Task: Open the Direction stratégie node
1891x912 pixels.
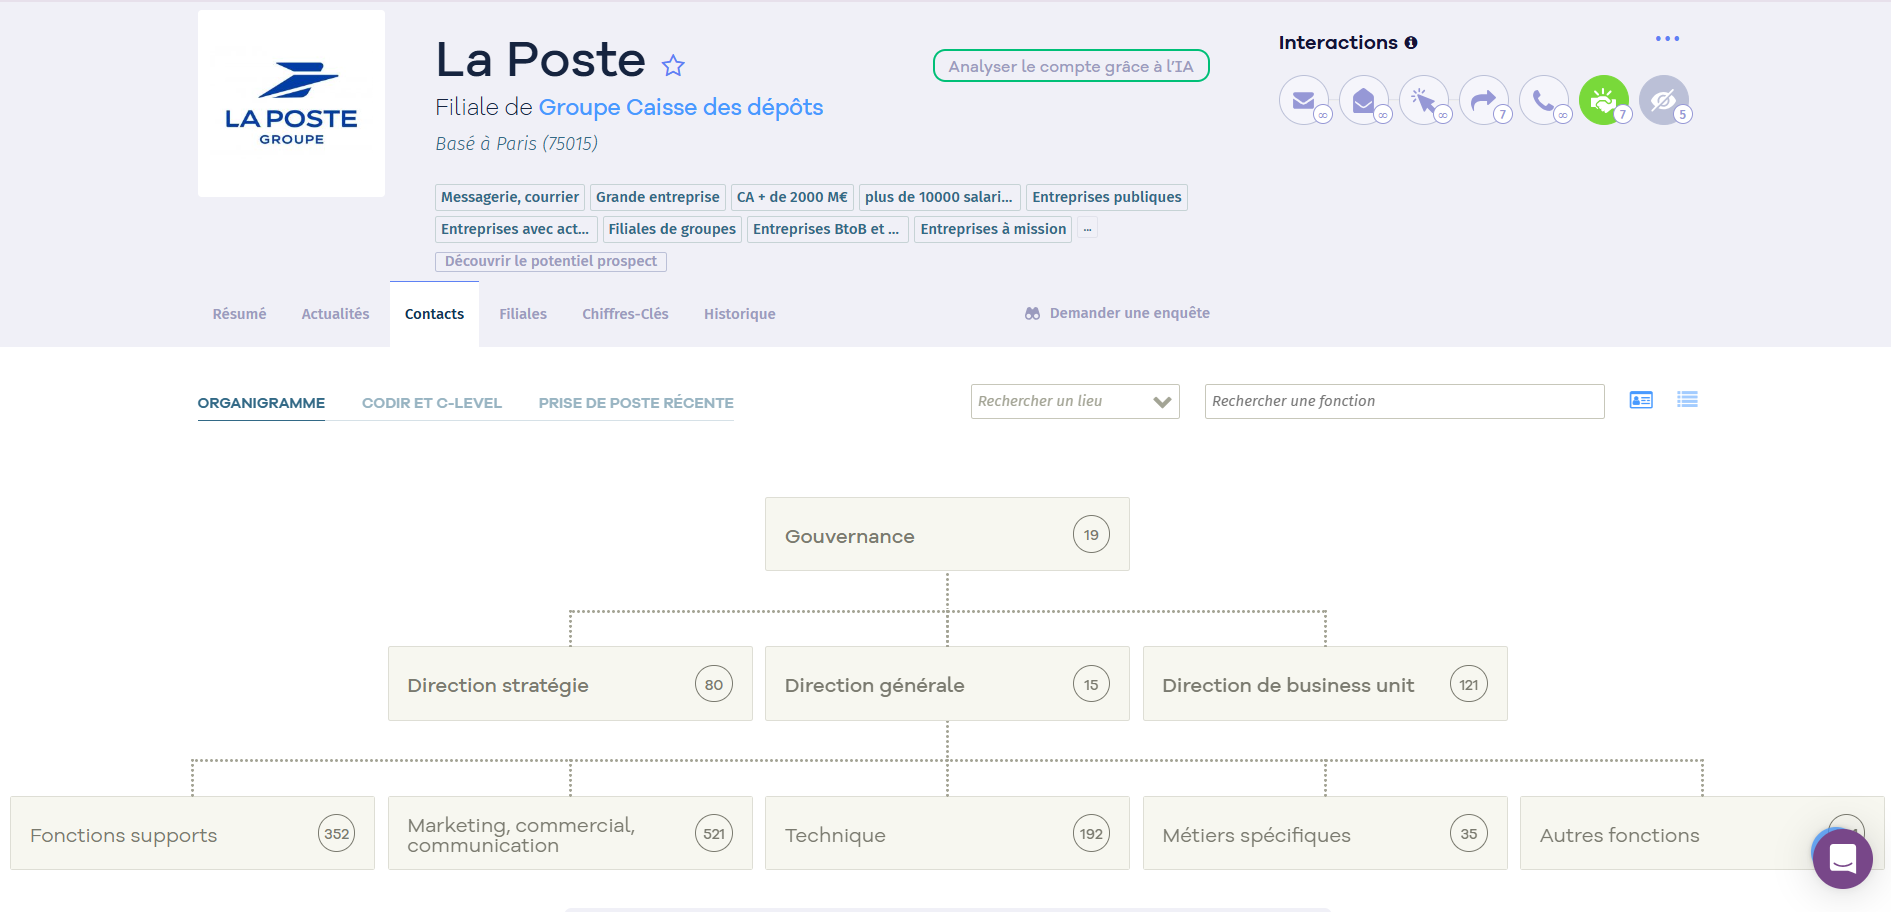Action: click(x=570, y=684)
